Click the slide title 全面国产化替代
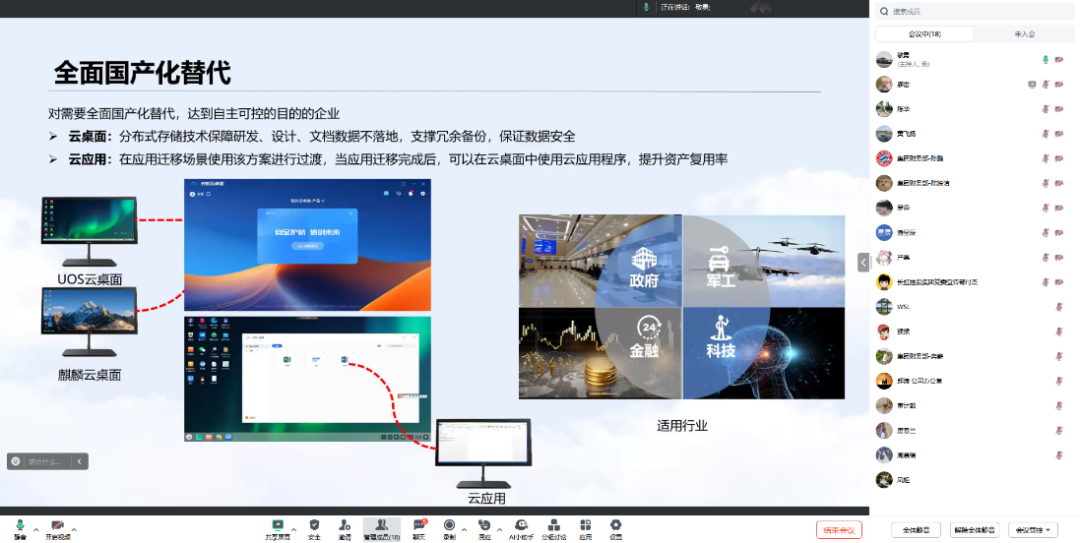 click(142, 72)
